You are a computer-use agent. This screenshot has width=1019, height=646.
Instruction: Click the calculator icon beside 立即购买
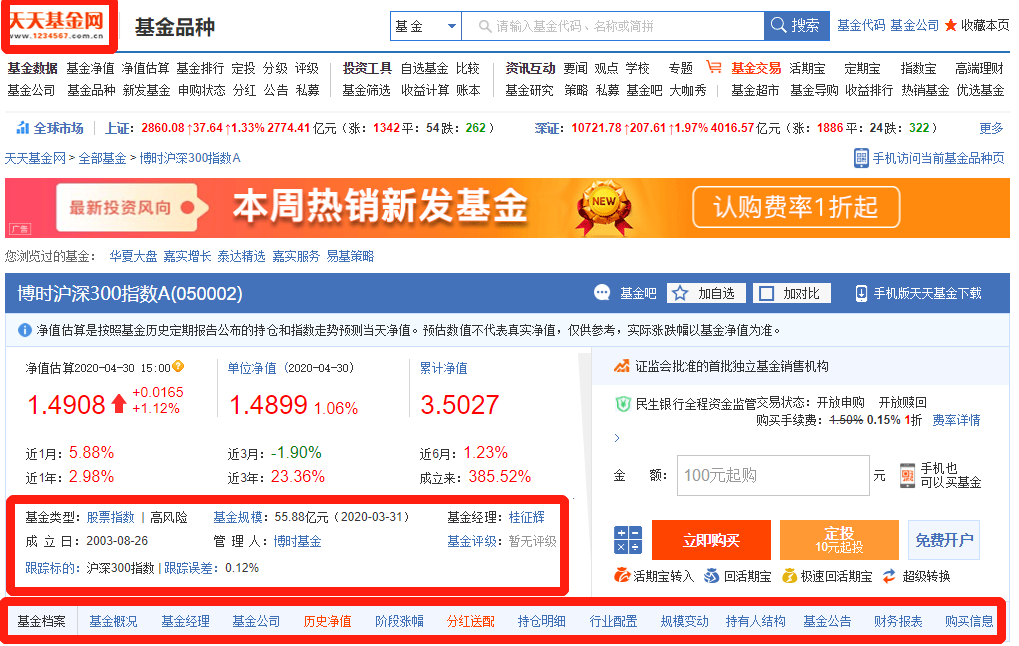(x=627, y=538)
